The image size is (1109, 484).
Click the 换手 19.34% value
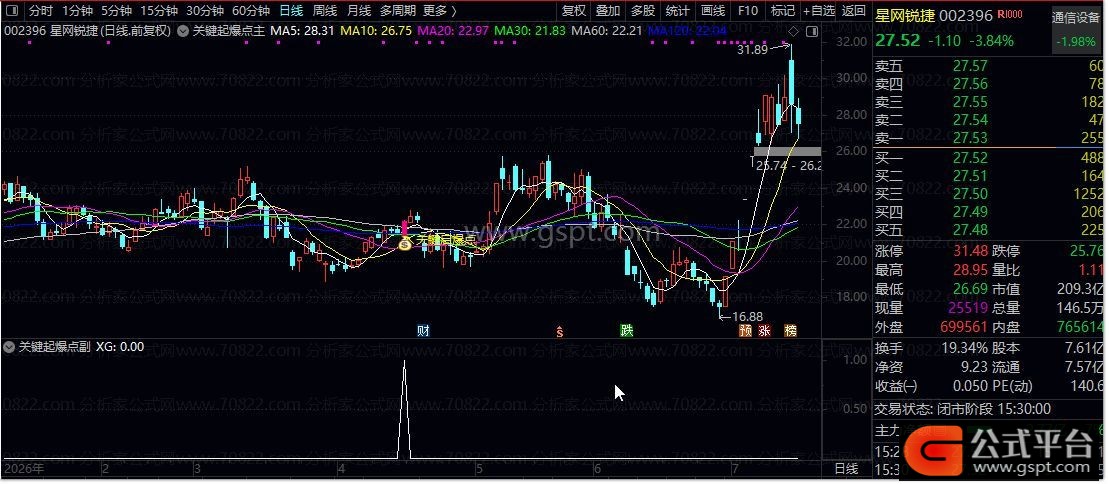[965, 348]
